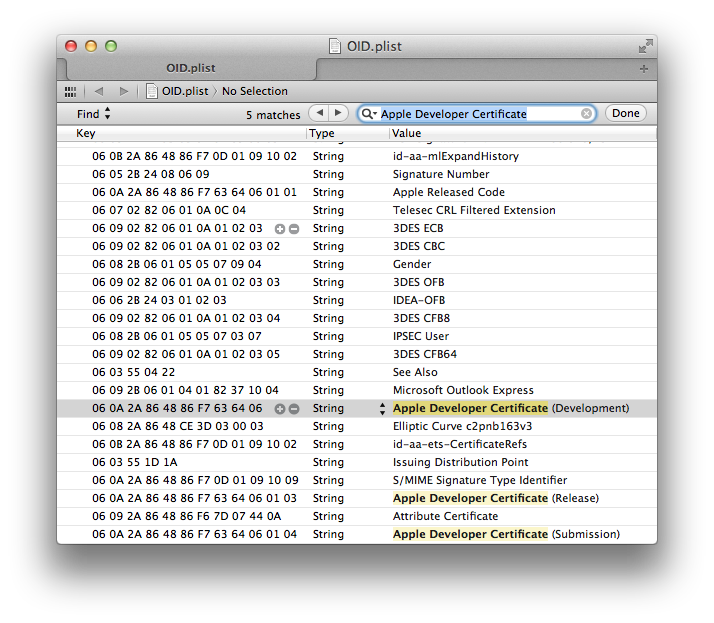Open the related files grid menu
The width and height of the screenshot is (714, 623).
click(x=70, y=91)
